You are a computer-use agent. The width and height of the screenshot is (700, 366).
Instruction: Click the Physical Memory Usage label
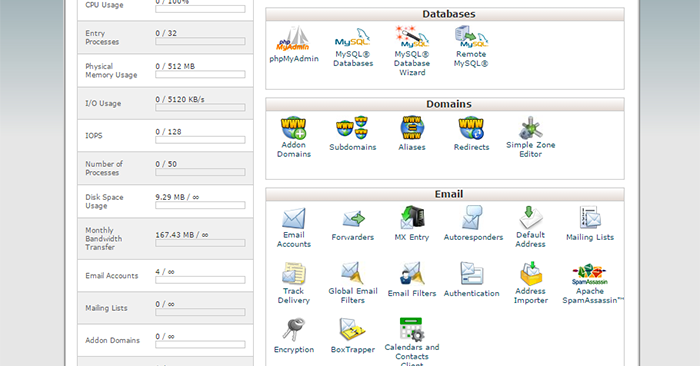[111, 71]
